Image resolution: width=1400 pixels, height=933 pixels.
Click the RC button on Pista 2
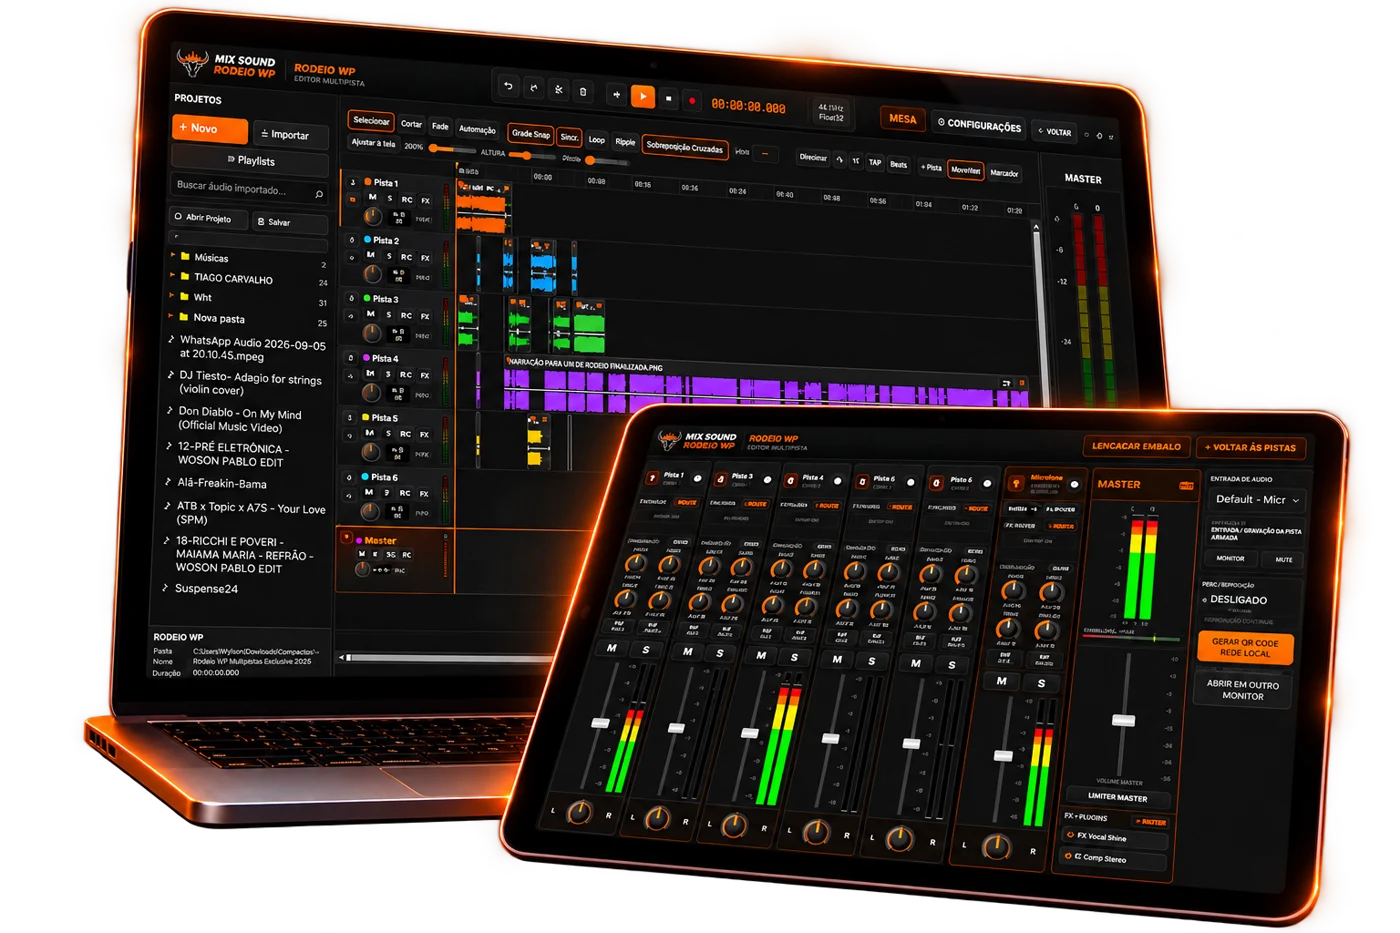pos(406,257)
